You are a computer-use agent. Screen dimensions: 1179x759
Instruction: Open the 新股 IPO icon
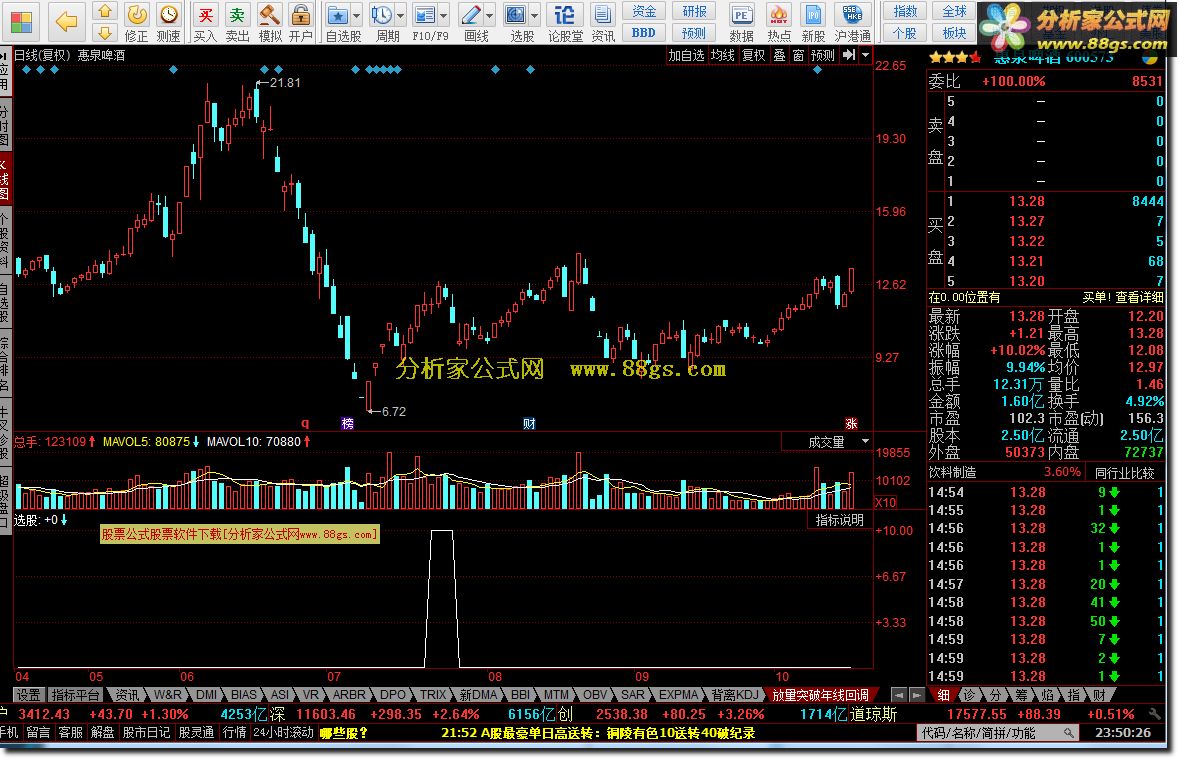pos(814,22)
